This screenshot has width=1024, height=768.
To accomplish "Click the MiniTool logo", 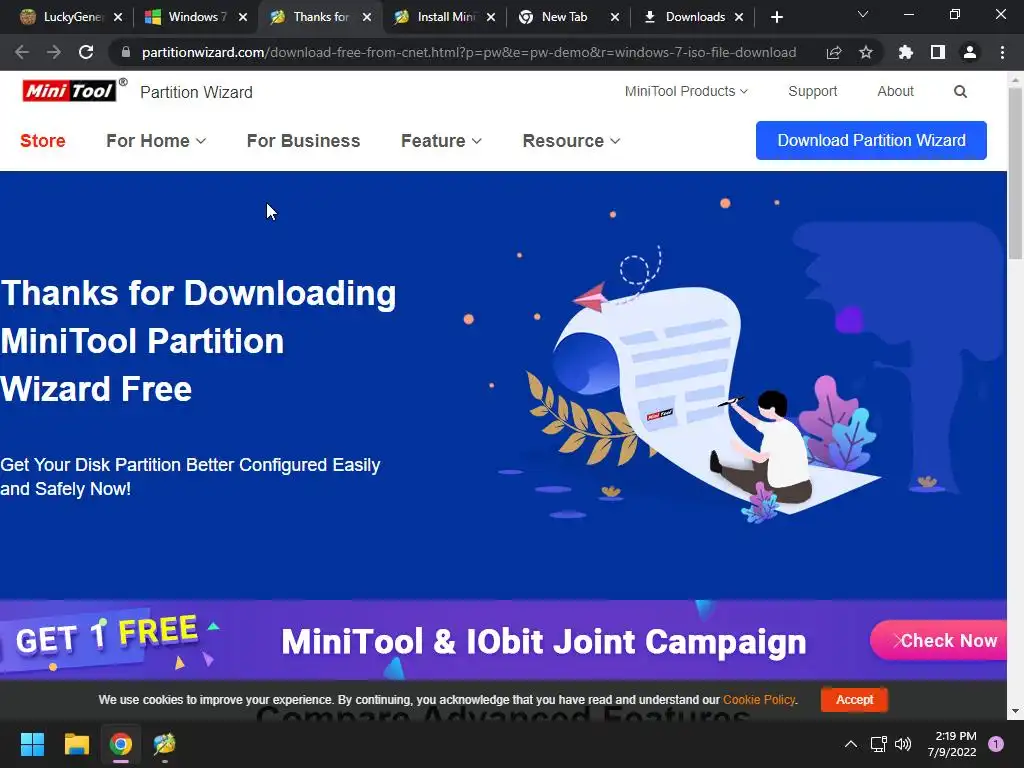I will point(69,91).
